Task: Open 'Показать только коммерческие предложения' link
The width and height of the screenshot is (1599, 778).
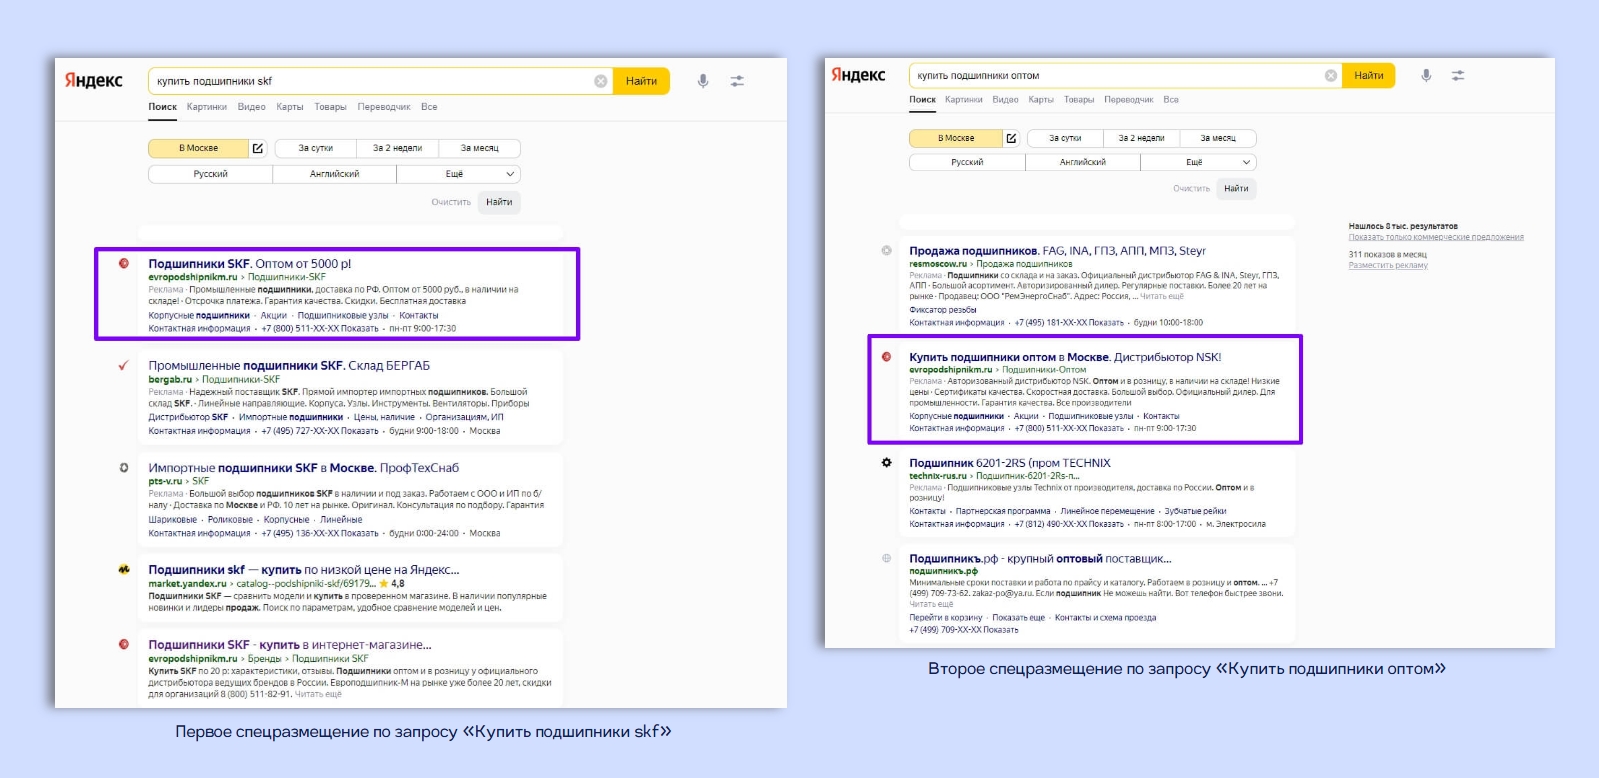Action: pos(1435,238)
